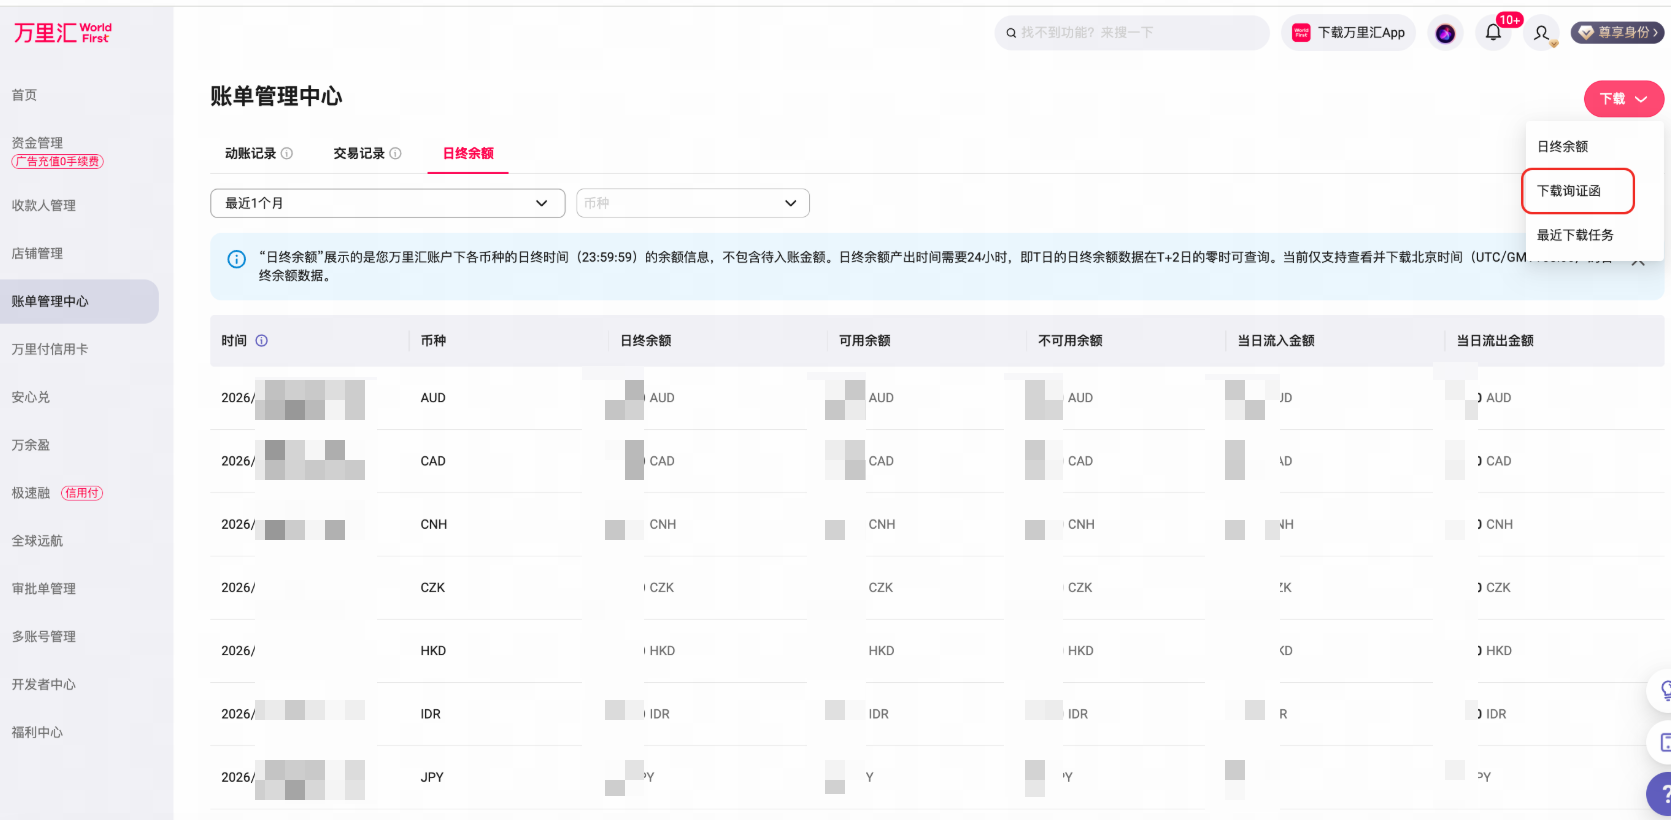Click the info icon next to 时间 header
1671x820 pixels.
262,341
